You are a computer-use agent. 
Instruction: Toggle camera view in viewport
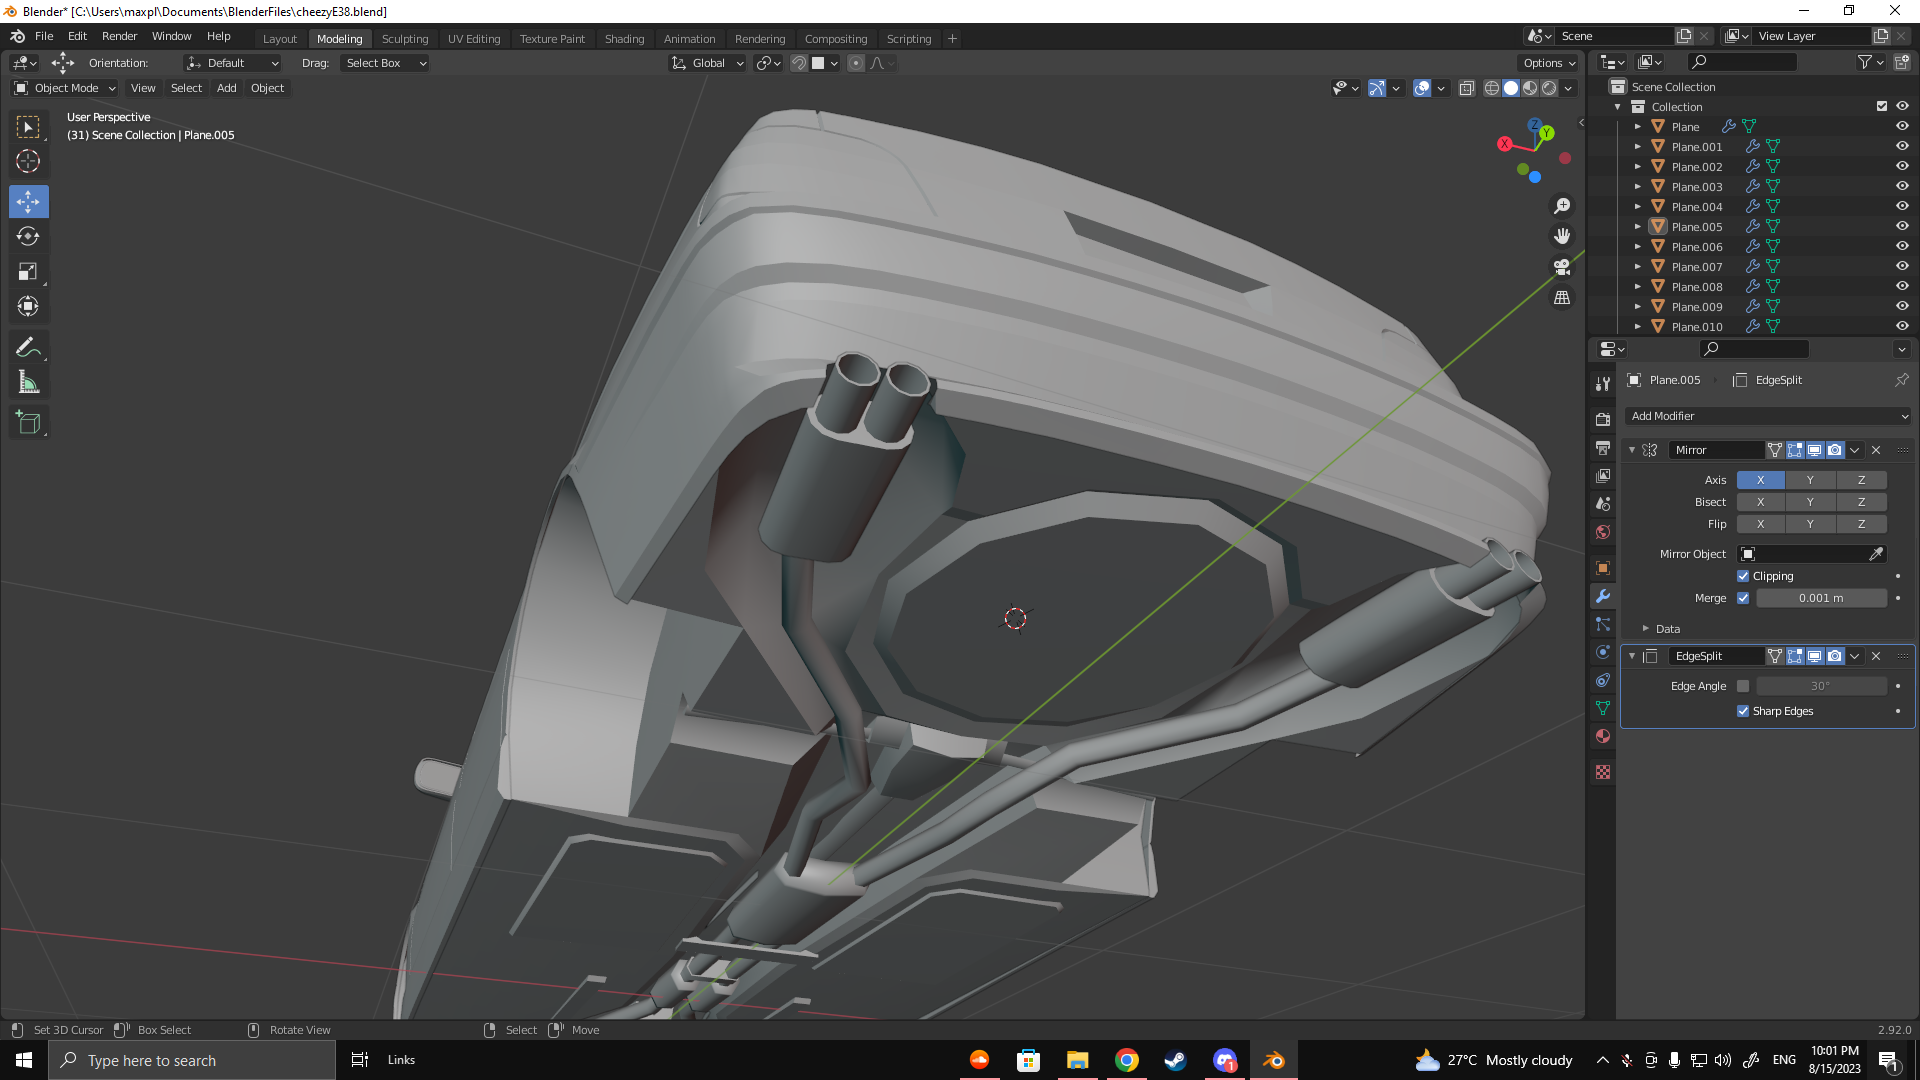coord(1562,267)
